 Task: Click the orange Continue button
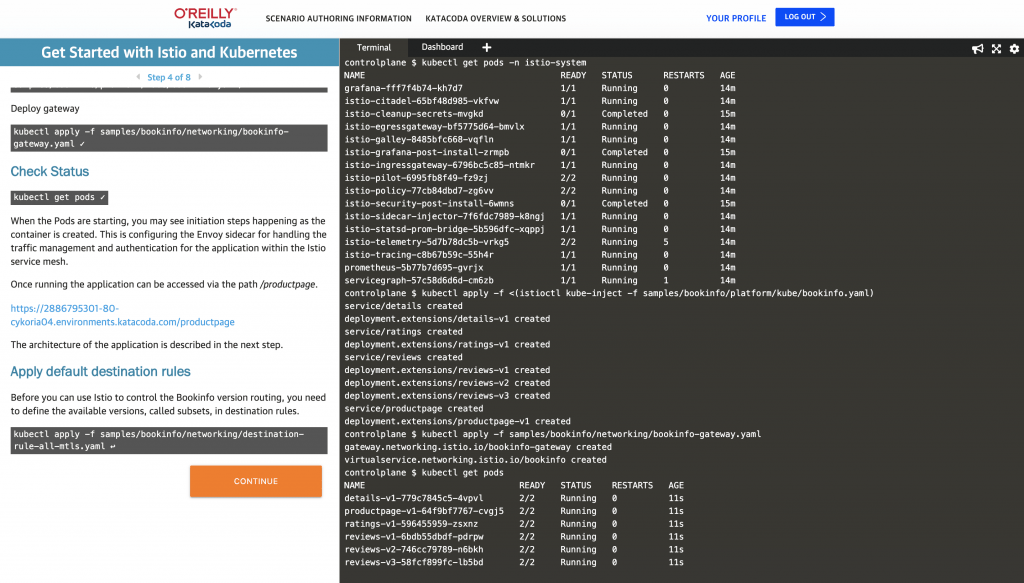point(256,481)
